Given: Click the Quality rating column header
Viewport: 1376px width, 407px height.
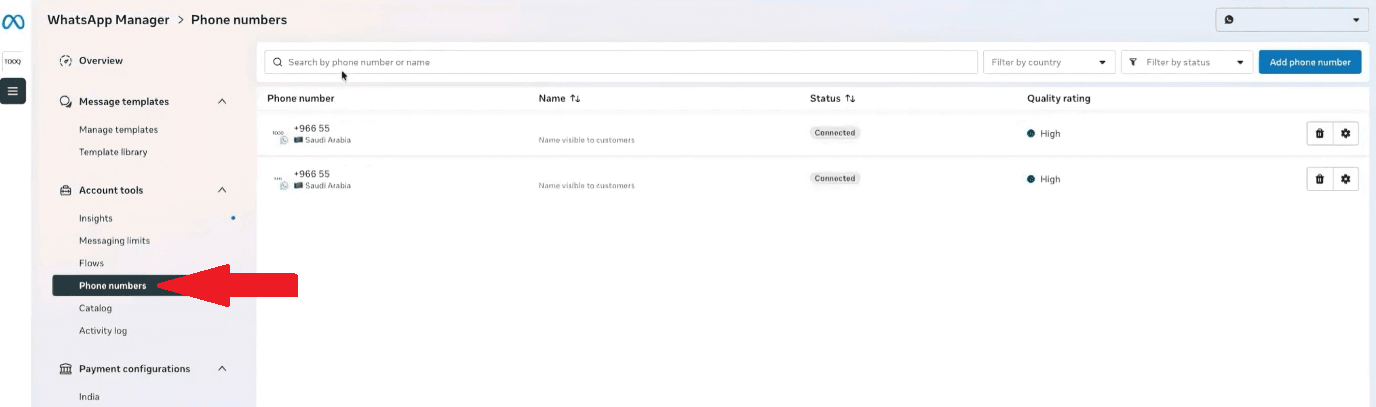Looking at the screenshot, I should click(x=1058, y=99).
